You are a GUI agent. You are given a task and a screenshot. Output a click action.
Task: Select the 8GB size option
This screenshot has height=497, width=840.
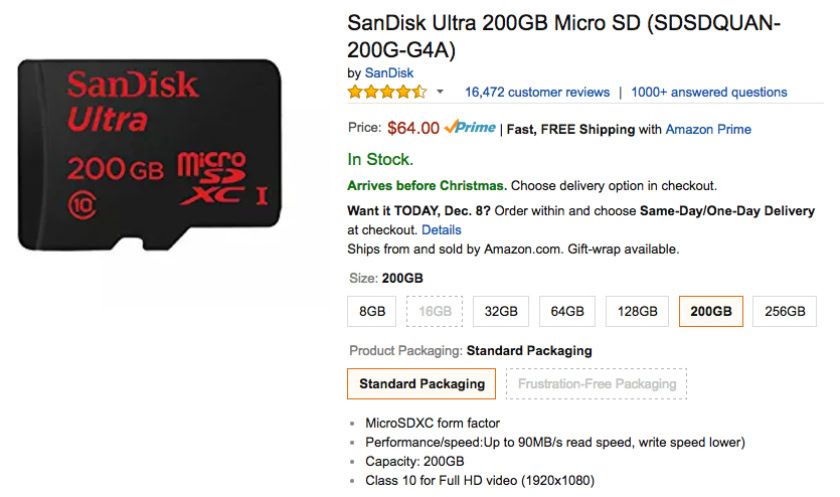(x=372, y=312)
